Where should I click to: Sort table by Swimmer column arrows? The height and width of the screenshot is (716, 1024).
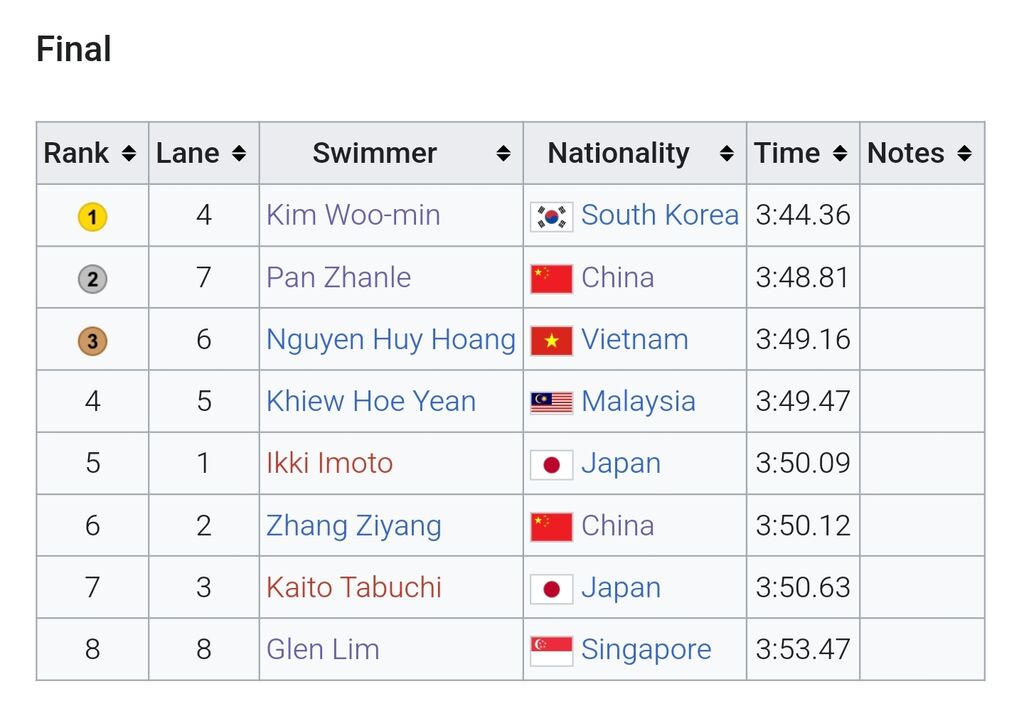point(503,154)
